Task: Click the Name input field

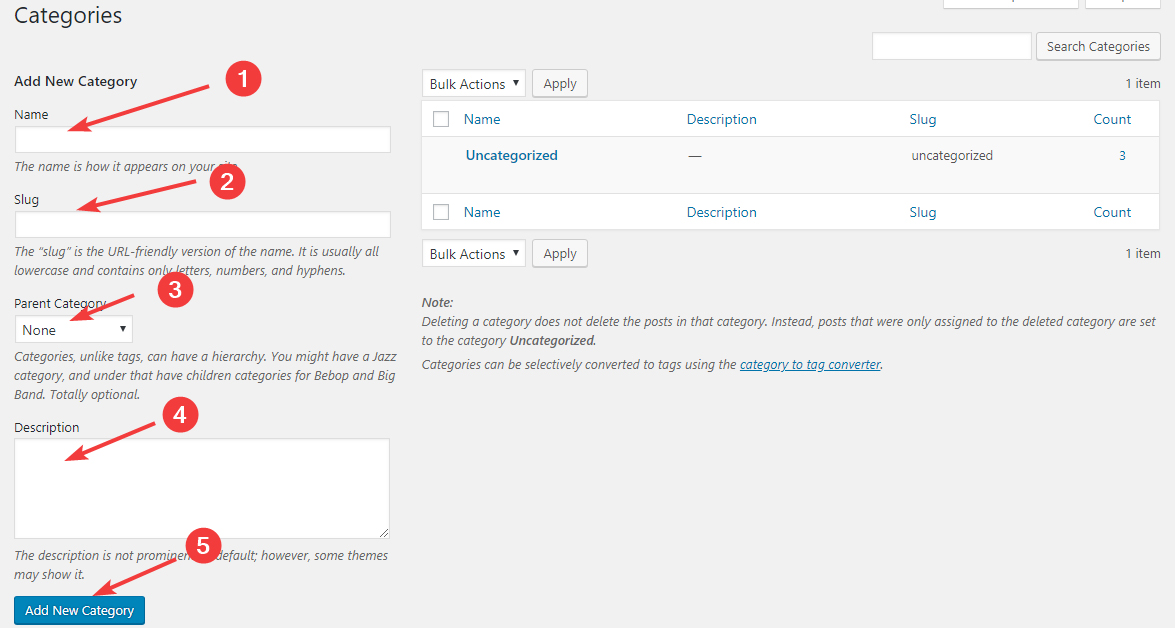Action: point(202,140)
